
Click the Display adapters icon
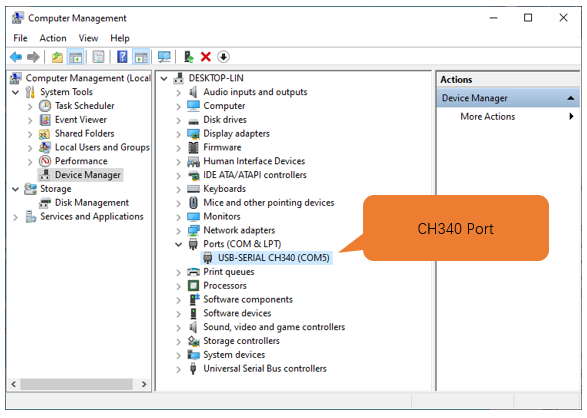(193, 134)
